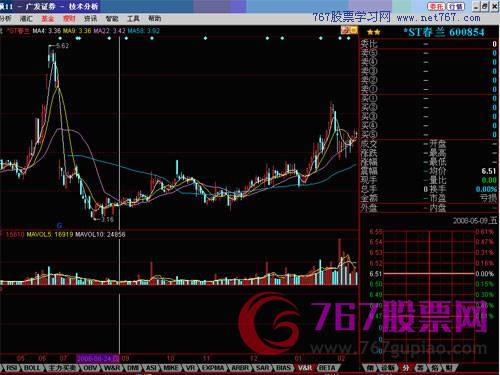Activate the V&R indicator tab
This screenshot has width=500, height=375.
click(305, 368)
